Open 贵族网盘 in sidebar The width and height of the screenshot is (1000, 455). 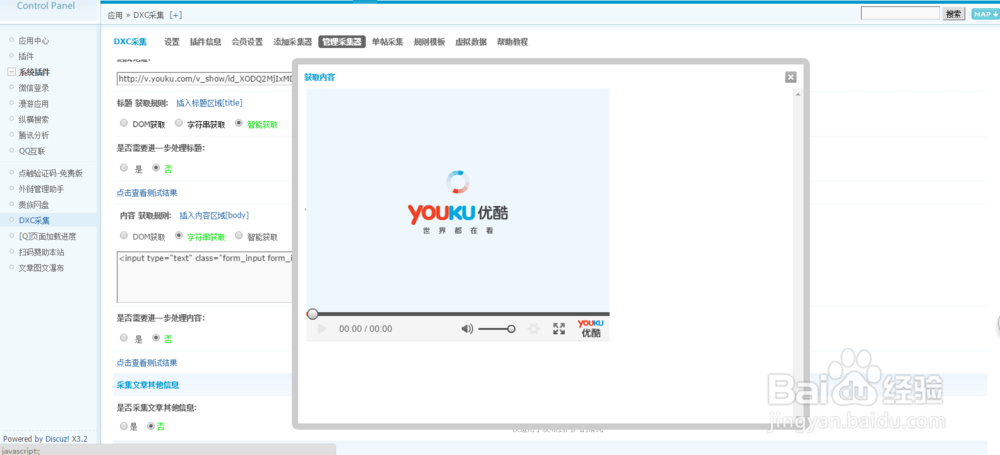point(34,205)
